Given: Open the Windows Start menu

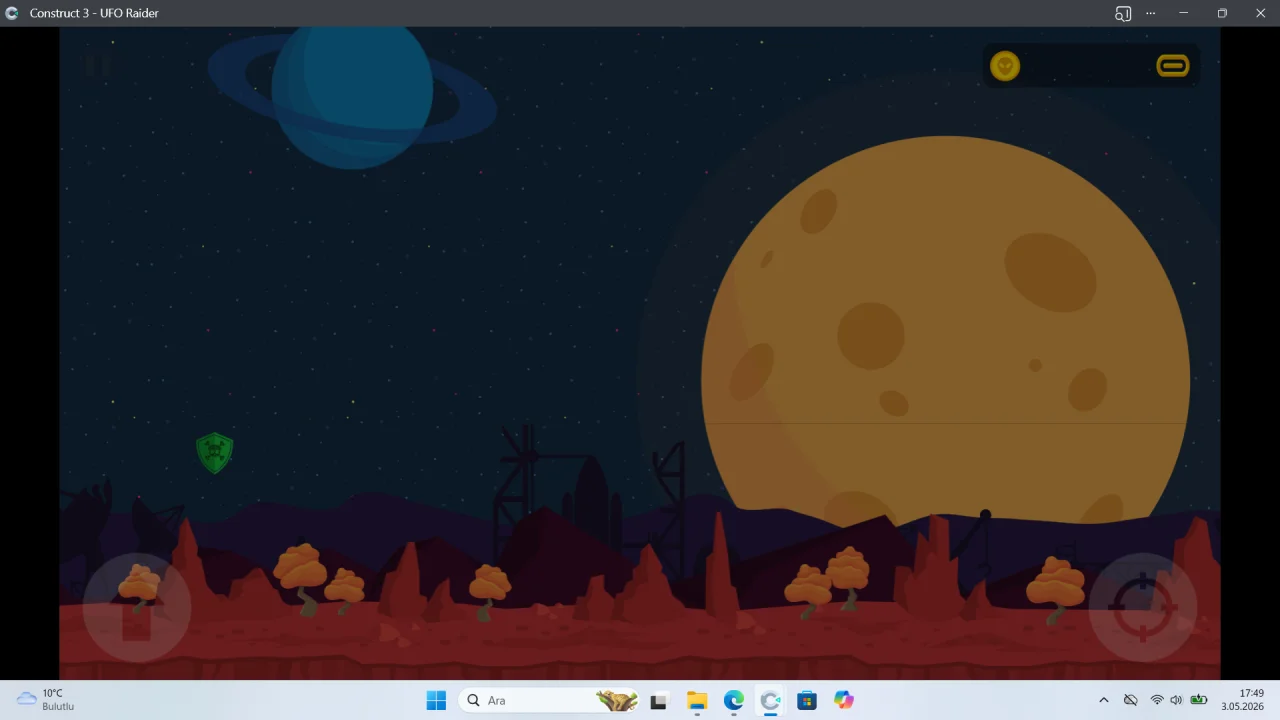Looking at the screenshot, I should [x=436, y=700].
